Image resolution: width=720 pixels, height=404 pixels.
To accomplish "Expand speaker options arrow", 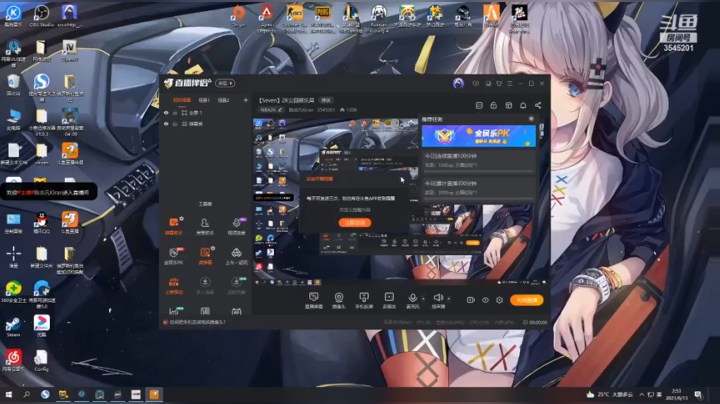I will pos(449,299).
